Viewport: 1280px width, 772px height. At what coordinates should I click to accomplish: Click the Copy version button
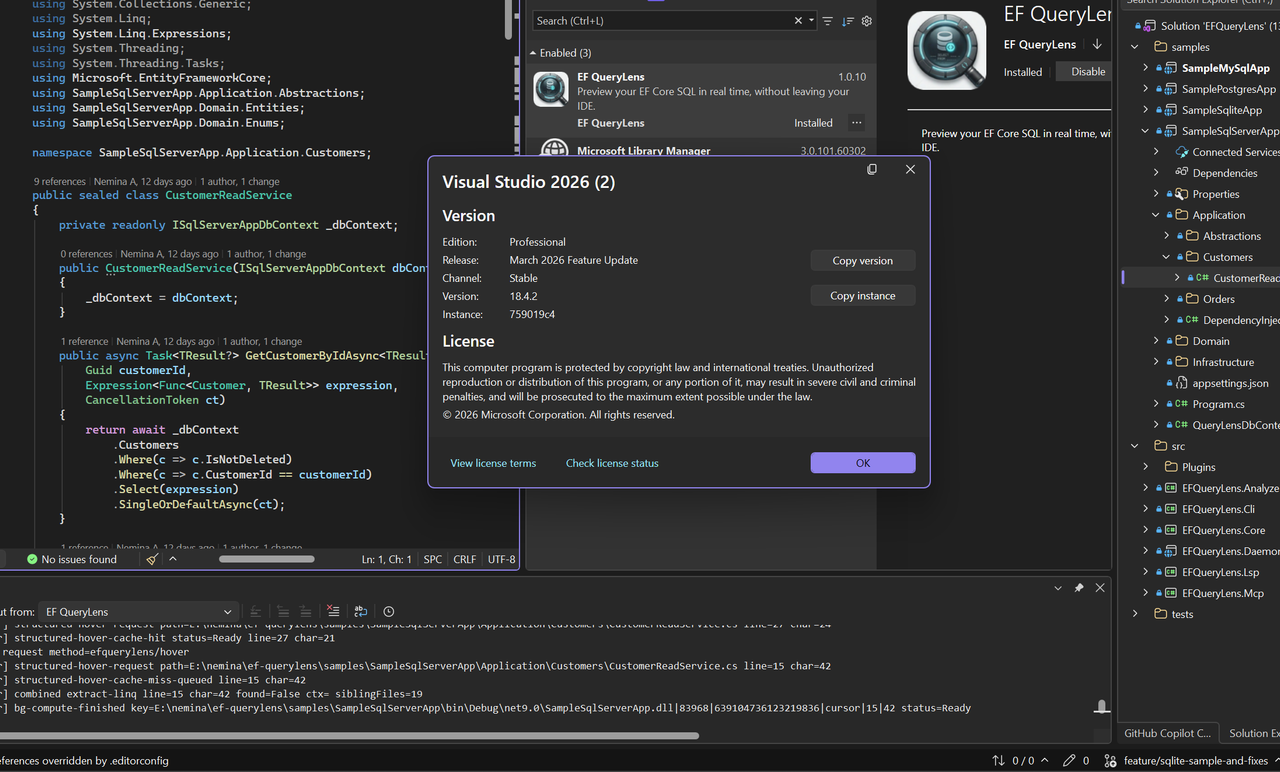[x=863, y=261]
